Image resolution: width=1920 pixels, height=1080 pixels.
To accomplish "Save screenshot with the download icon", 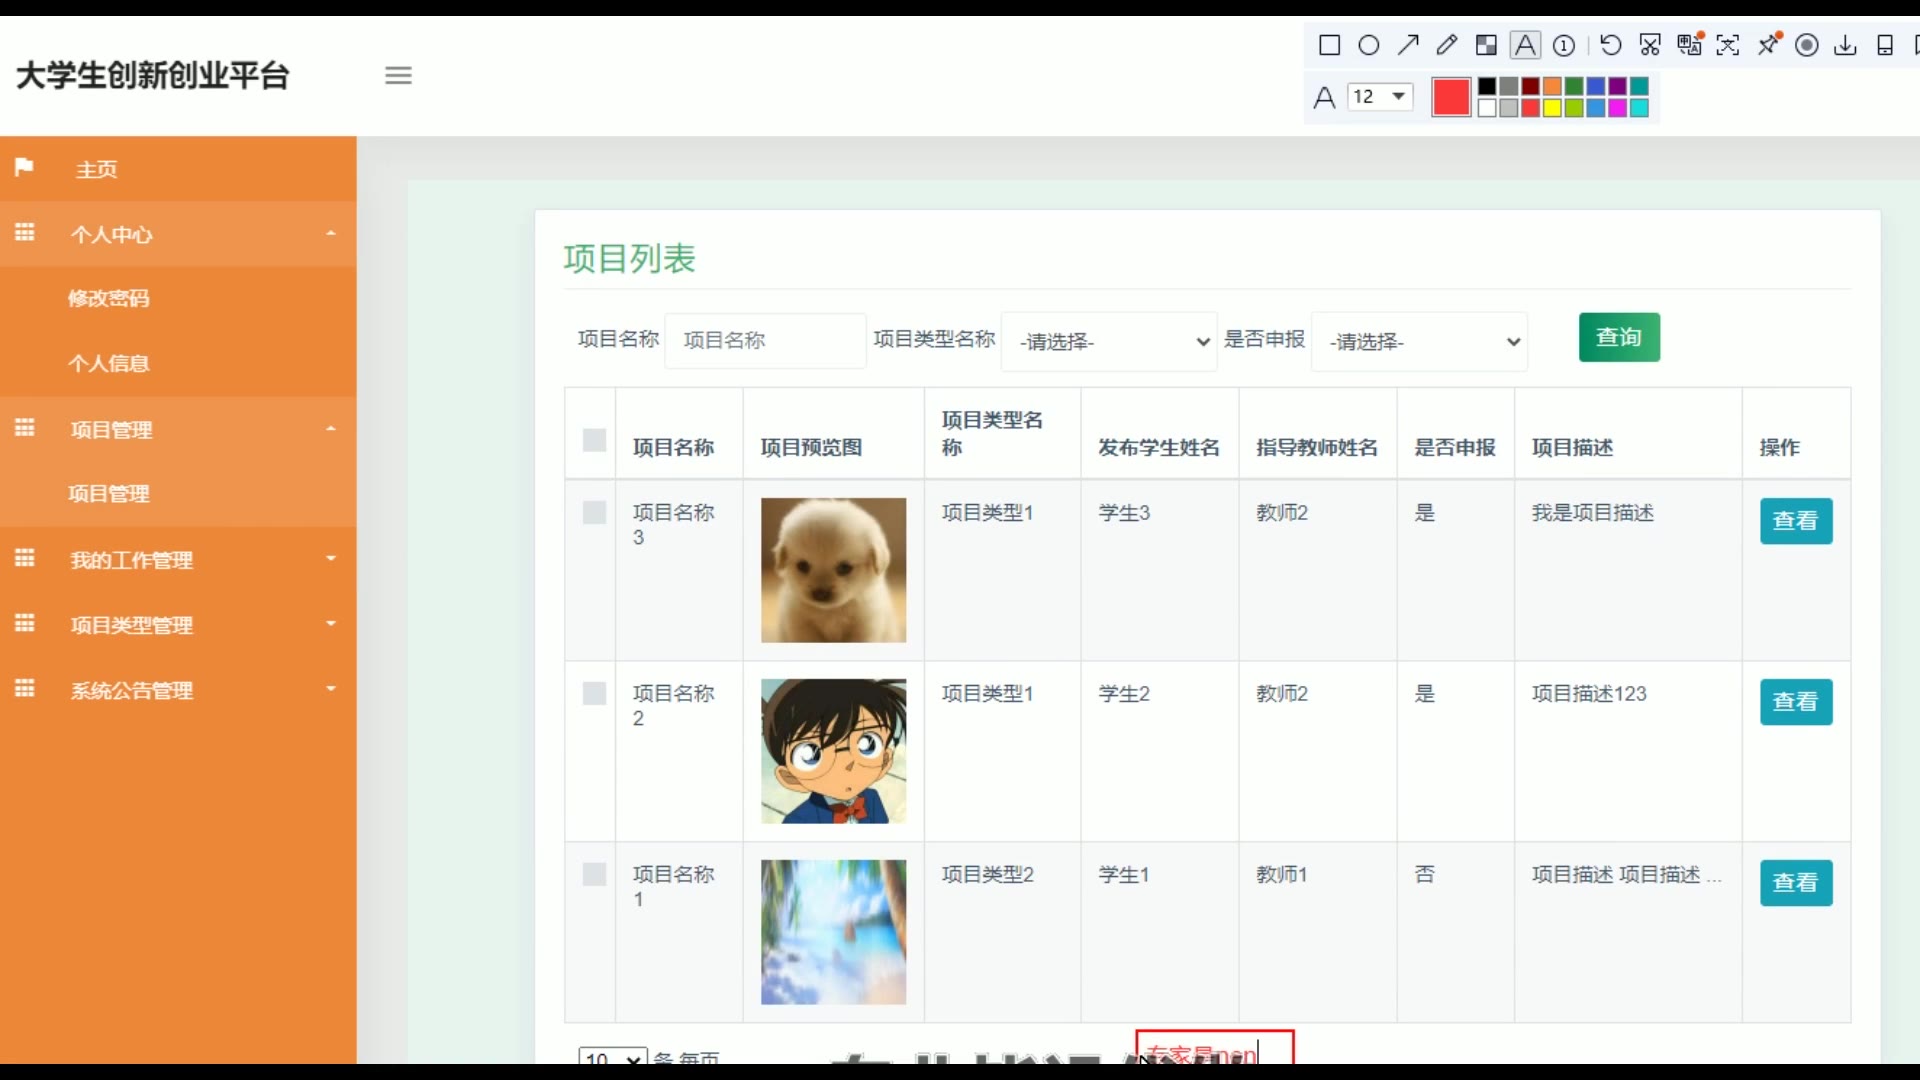I will [1846, 45].
